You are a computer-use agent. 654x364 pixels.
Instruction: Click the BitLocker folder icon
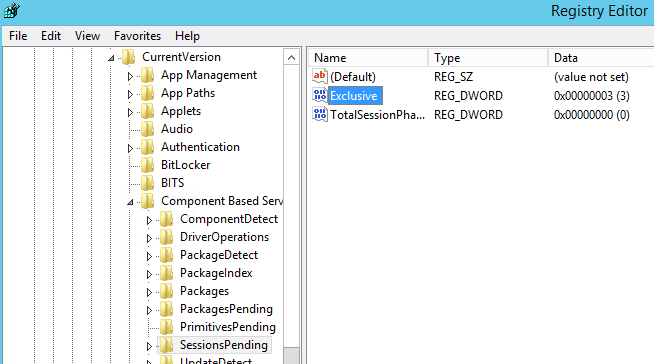(147, 165)
